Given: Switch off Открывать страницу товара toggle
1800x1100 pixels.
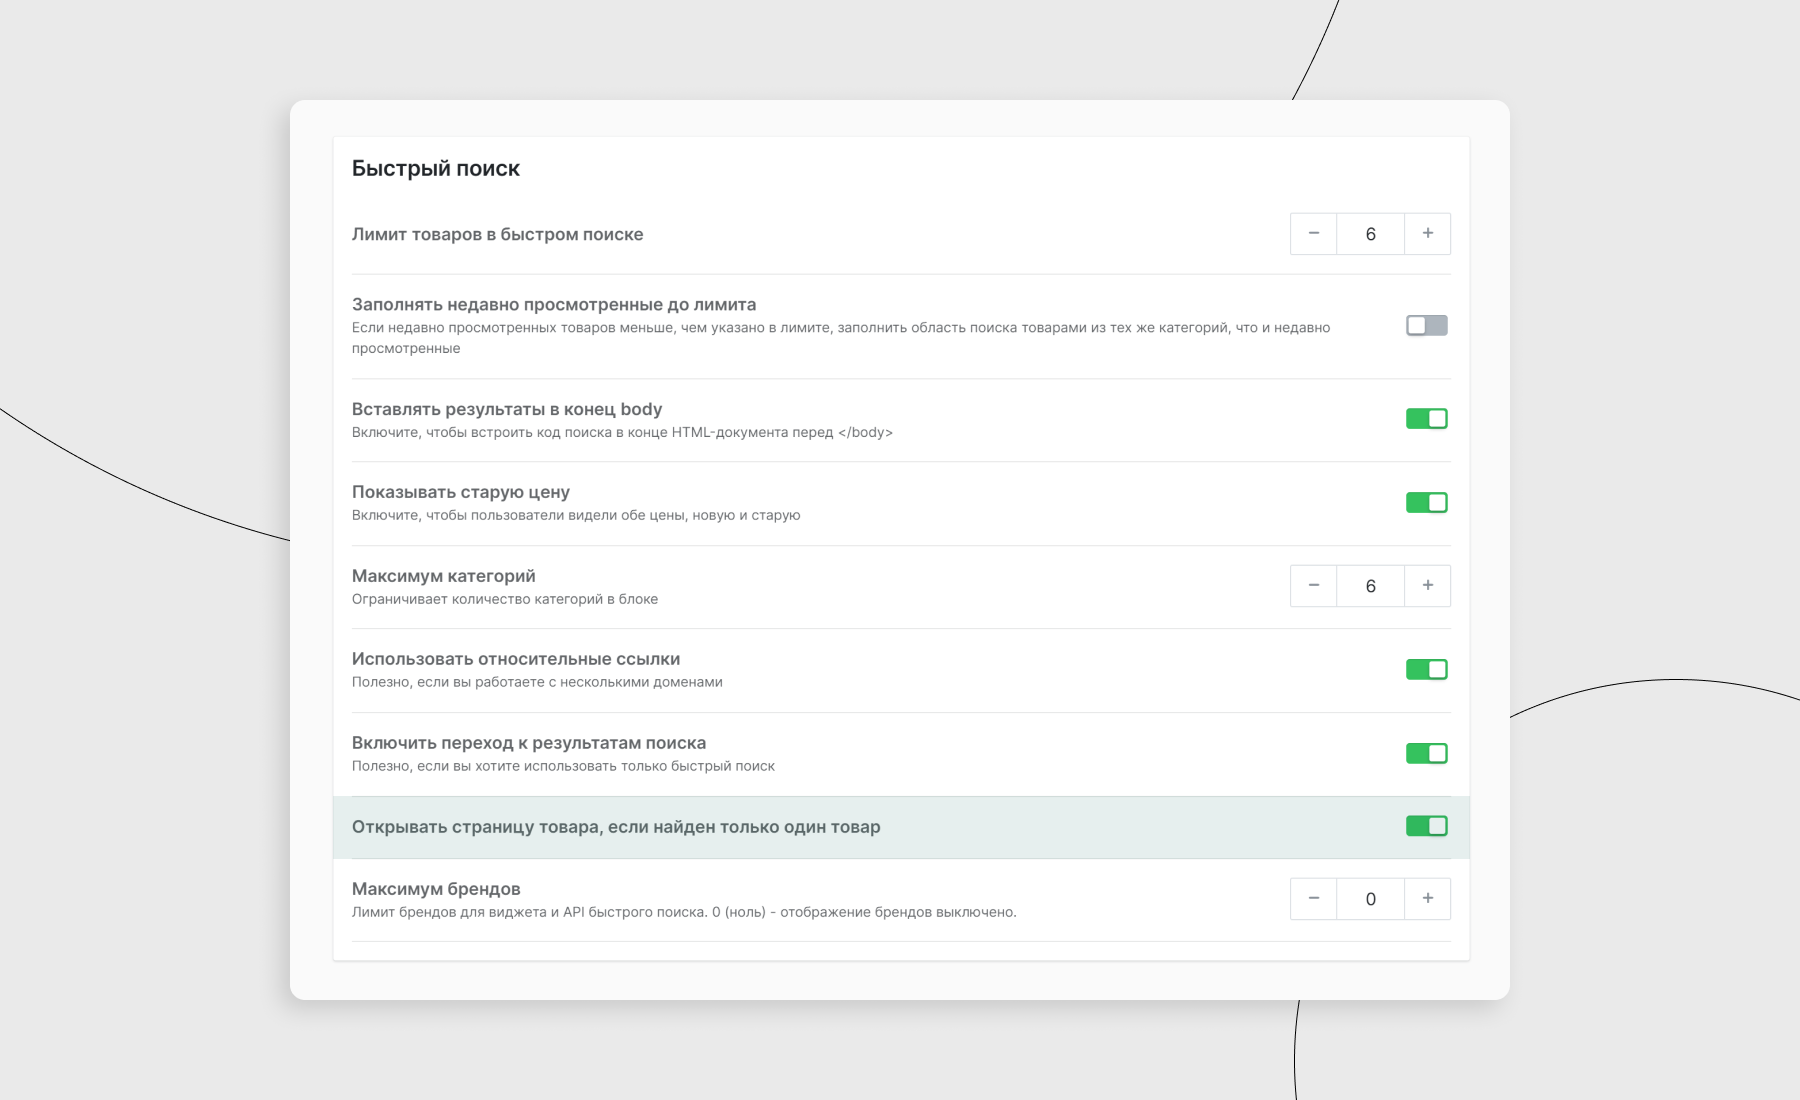Looking at the screenshot, I should (1426, 826).
